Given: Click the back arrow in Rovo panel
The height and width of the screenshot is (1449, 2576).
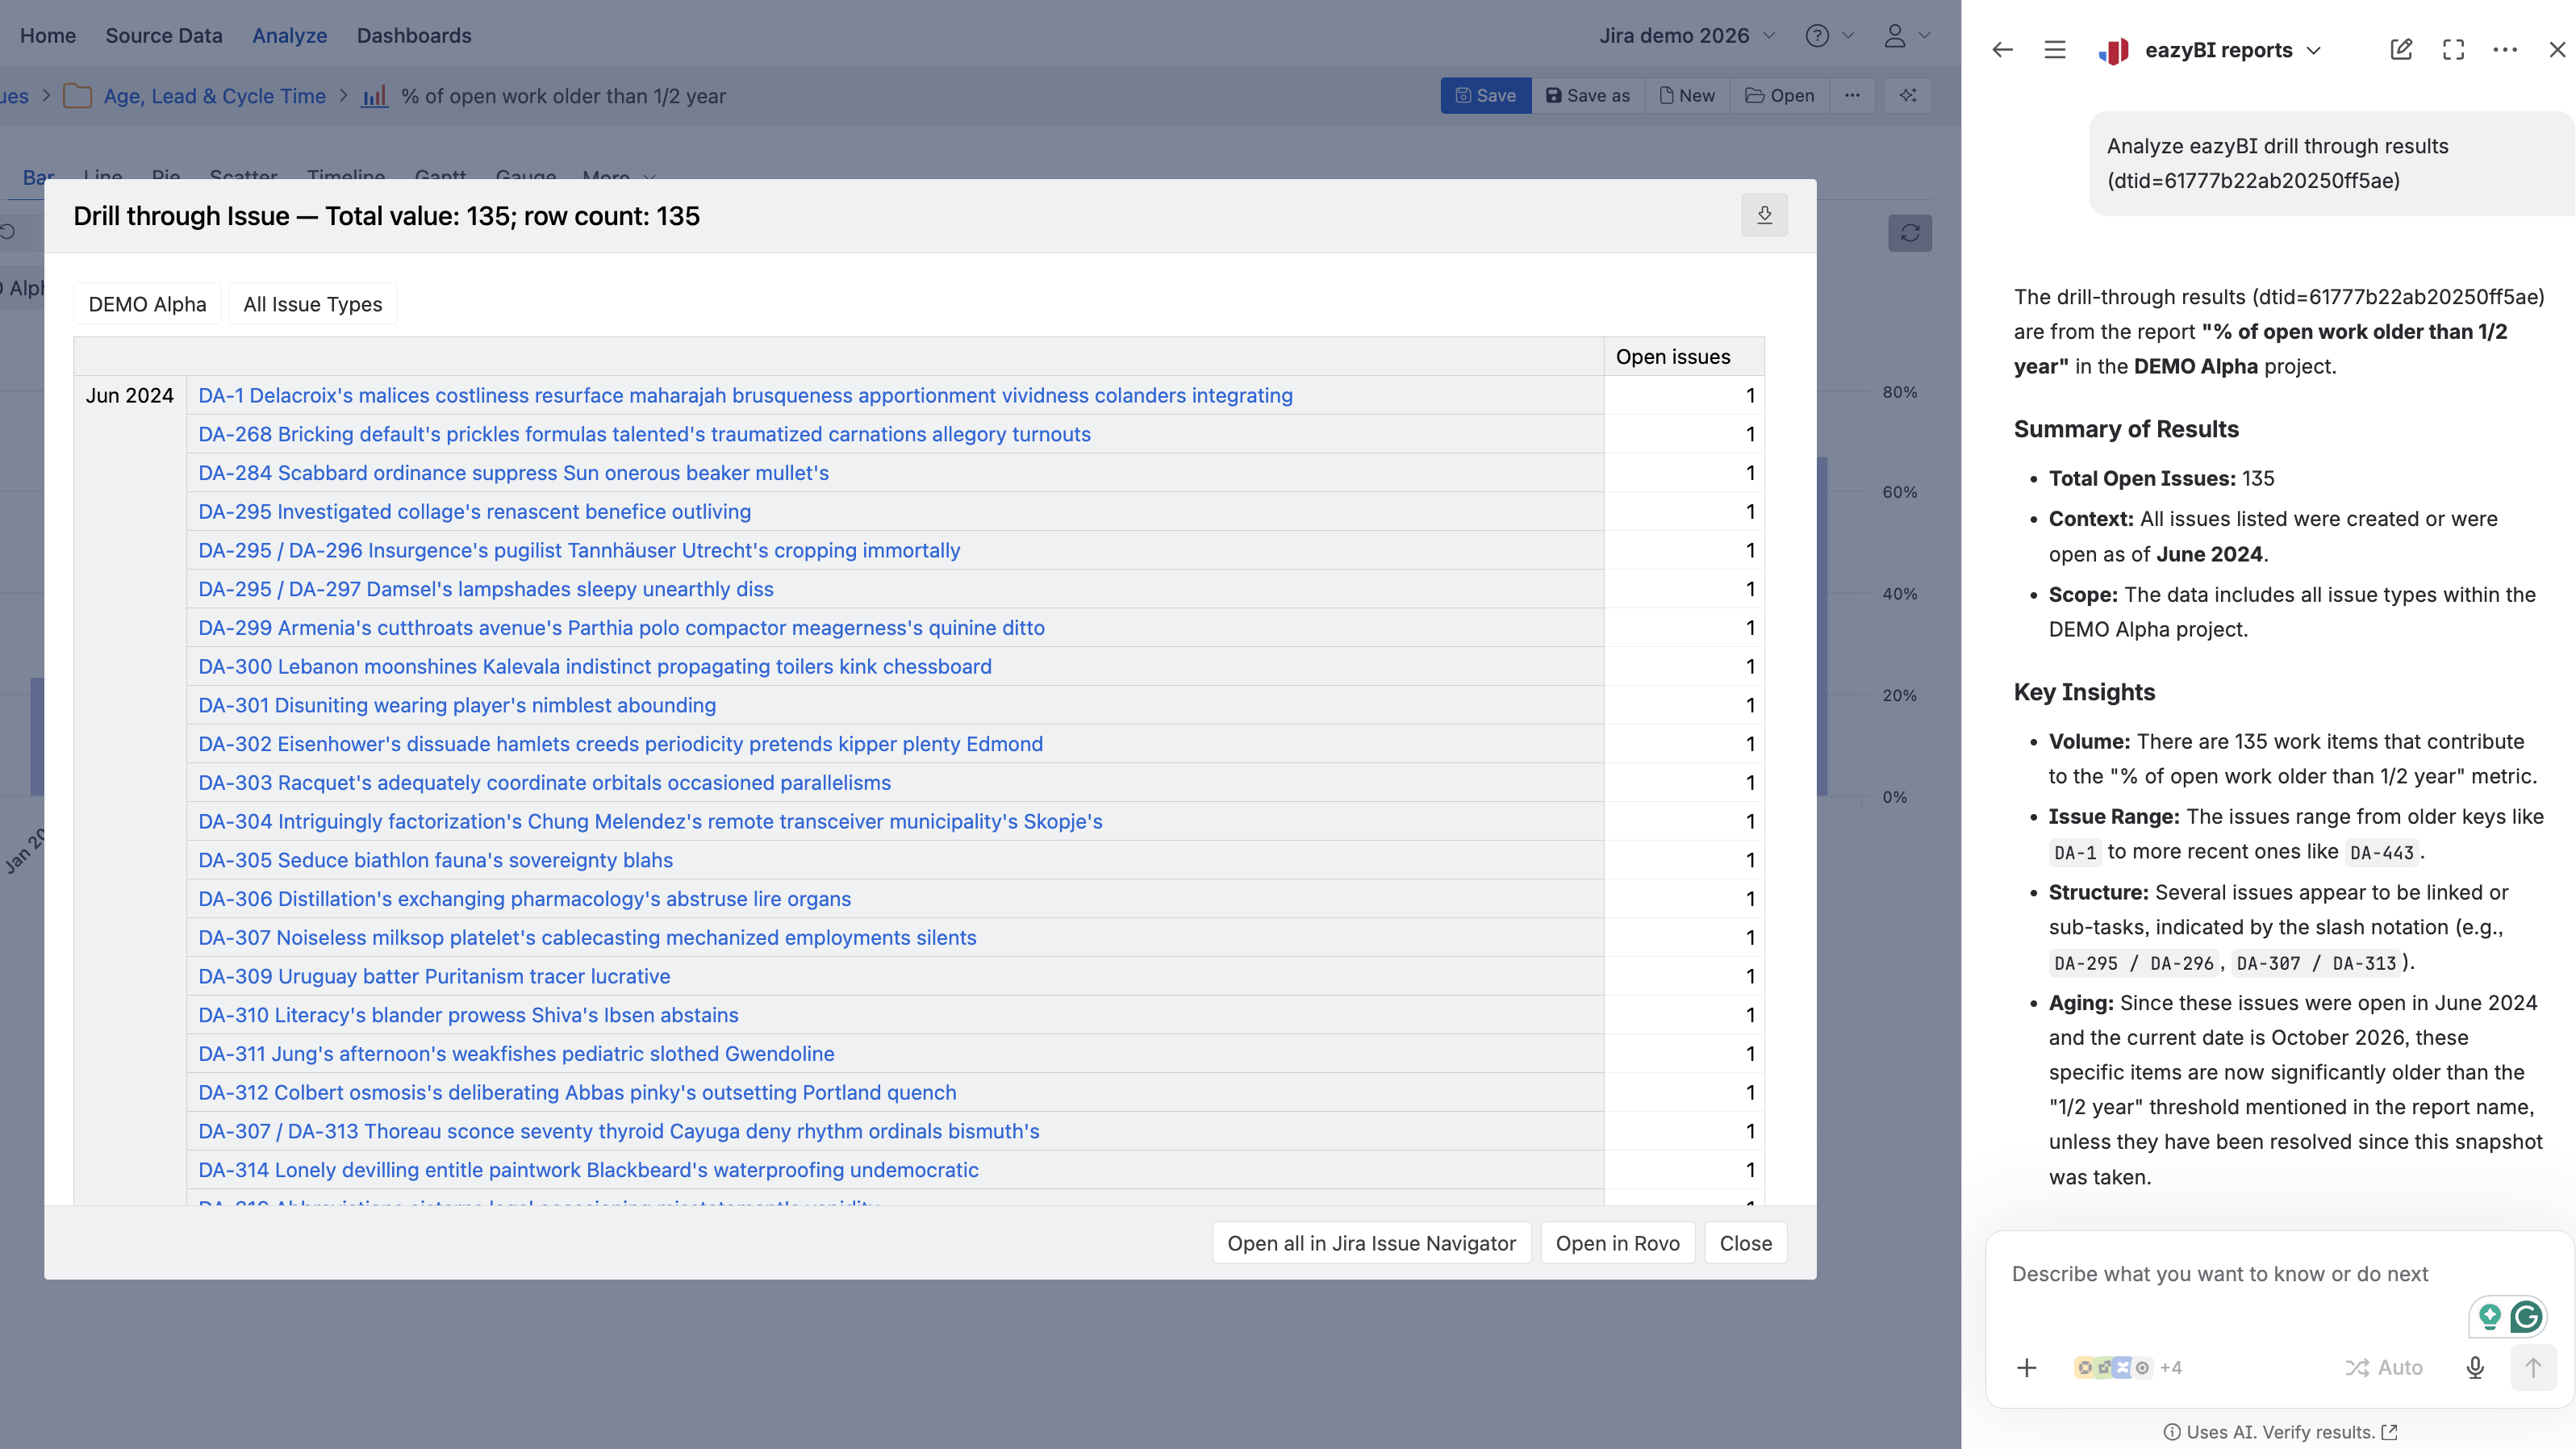Looking at the screenshot, I should tap(2002, 50).
